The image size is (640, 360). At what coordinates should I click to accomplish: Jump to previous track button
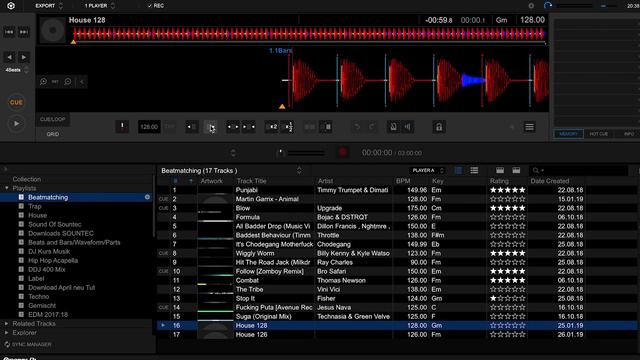tap(9, 32)
